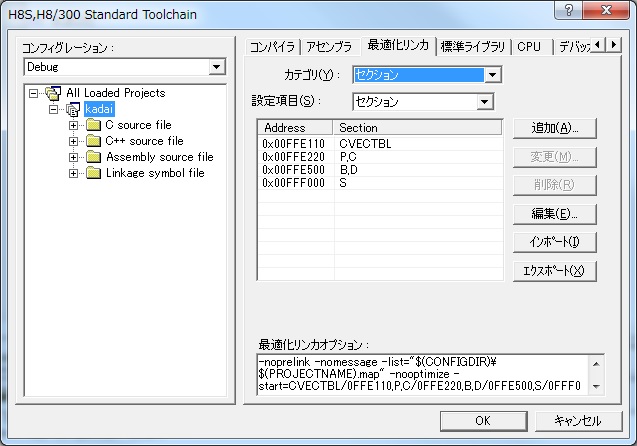Click the C++ source file folder icon
This screenshot has height=446, width=637.
coord(93,141)
